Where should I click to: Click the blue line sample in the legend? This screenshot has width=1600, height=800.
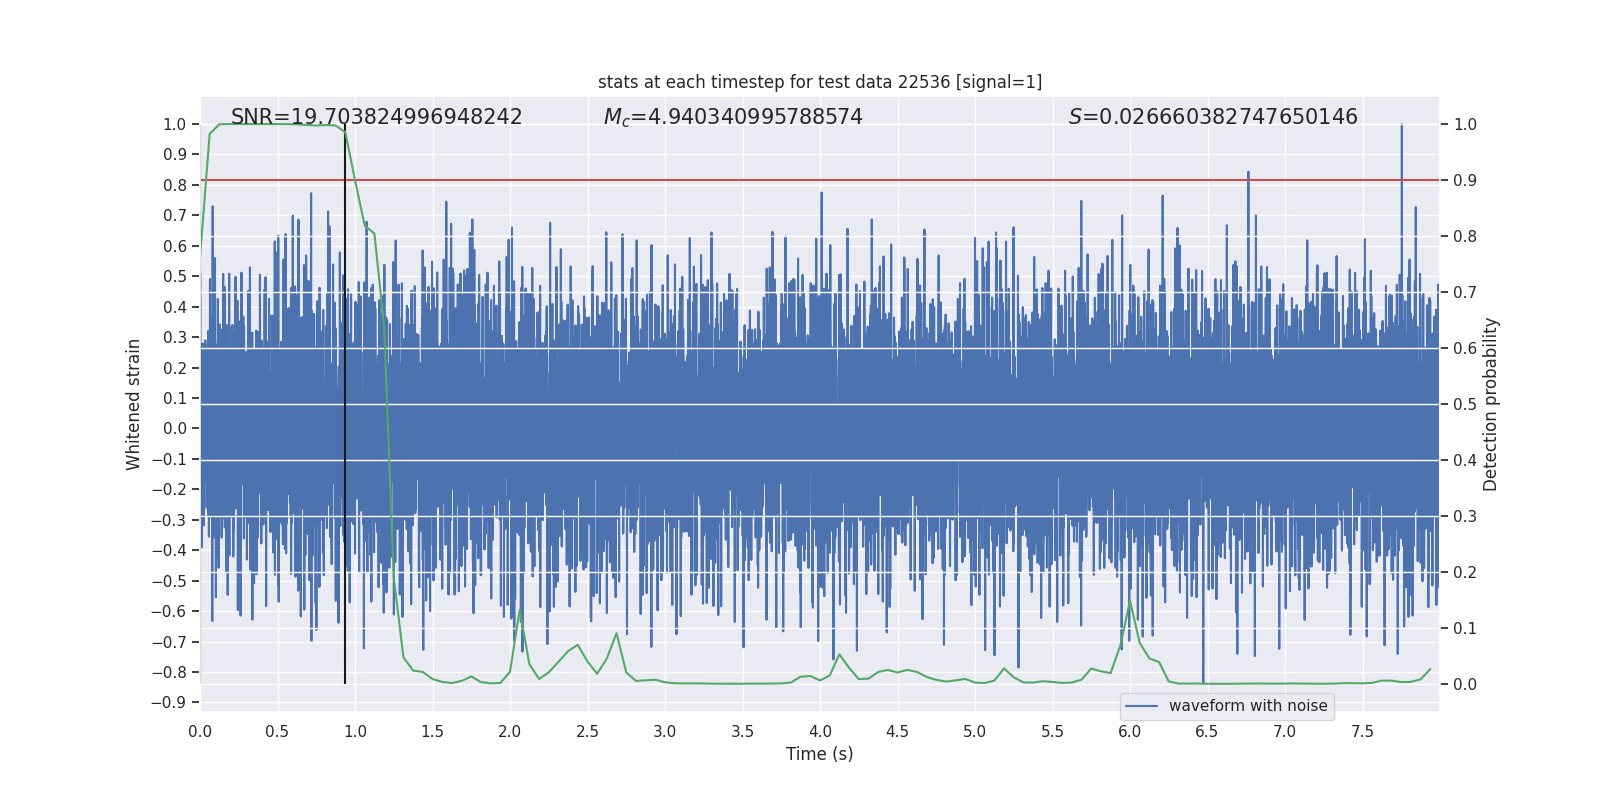[x=1141, y=706]
